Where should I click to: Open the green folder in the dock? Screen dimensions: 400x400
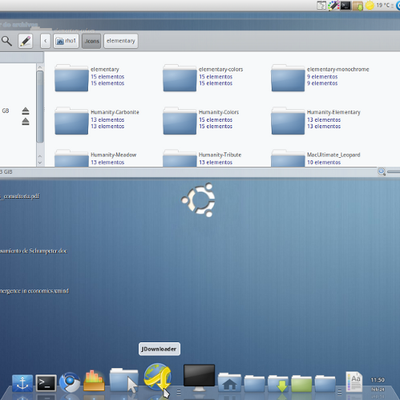[x=302, y=383]
